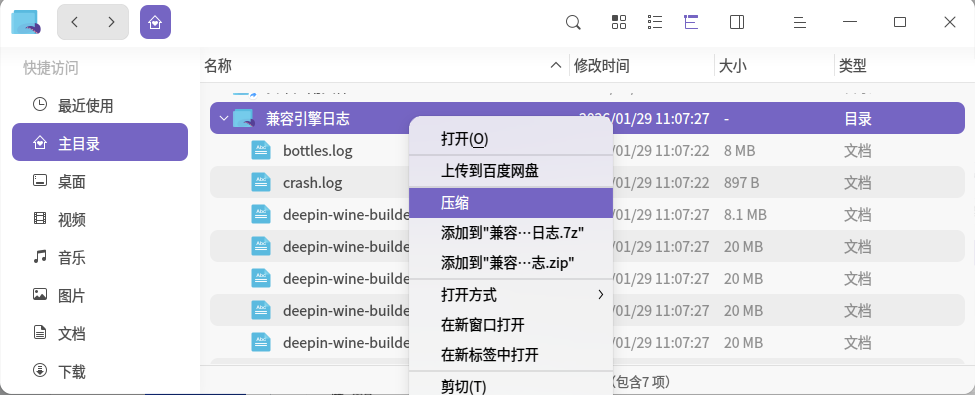
Task: Open the hamburger main menu
Action: pos(800,22)
